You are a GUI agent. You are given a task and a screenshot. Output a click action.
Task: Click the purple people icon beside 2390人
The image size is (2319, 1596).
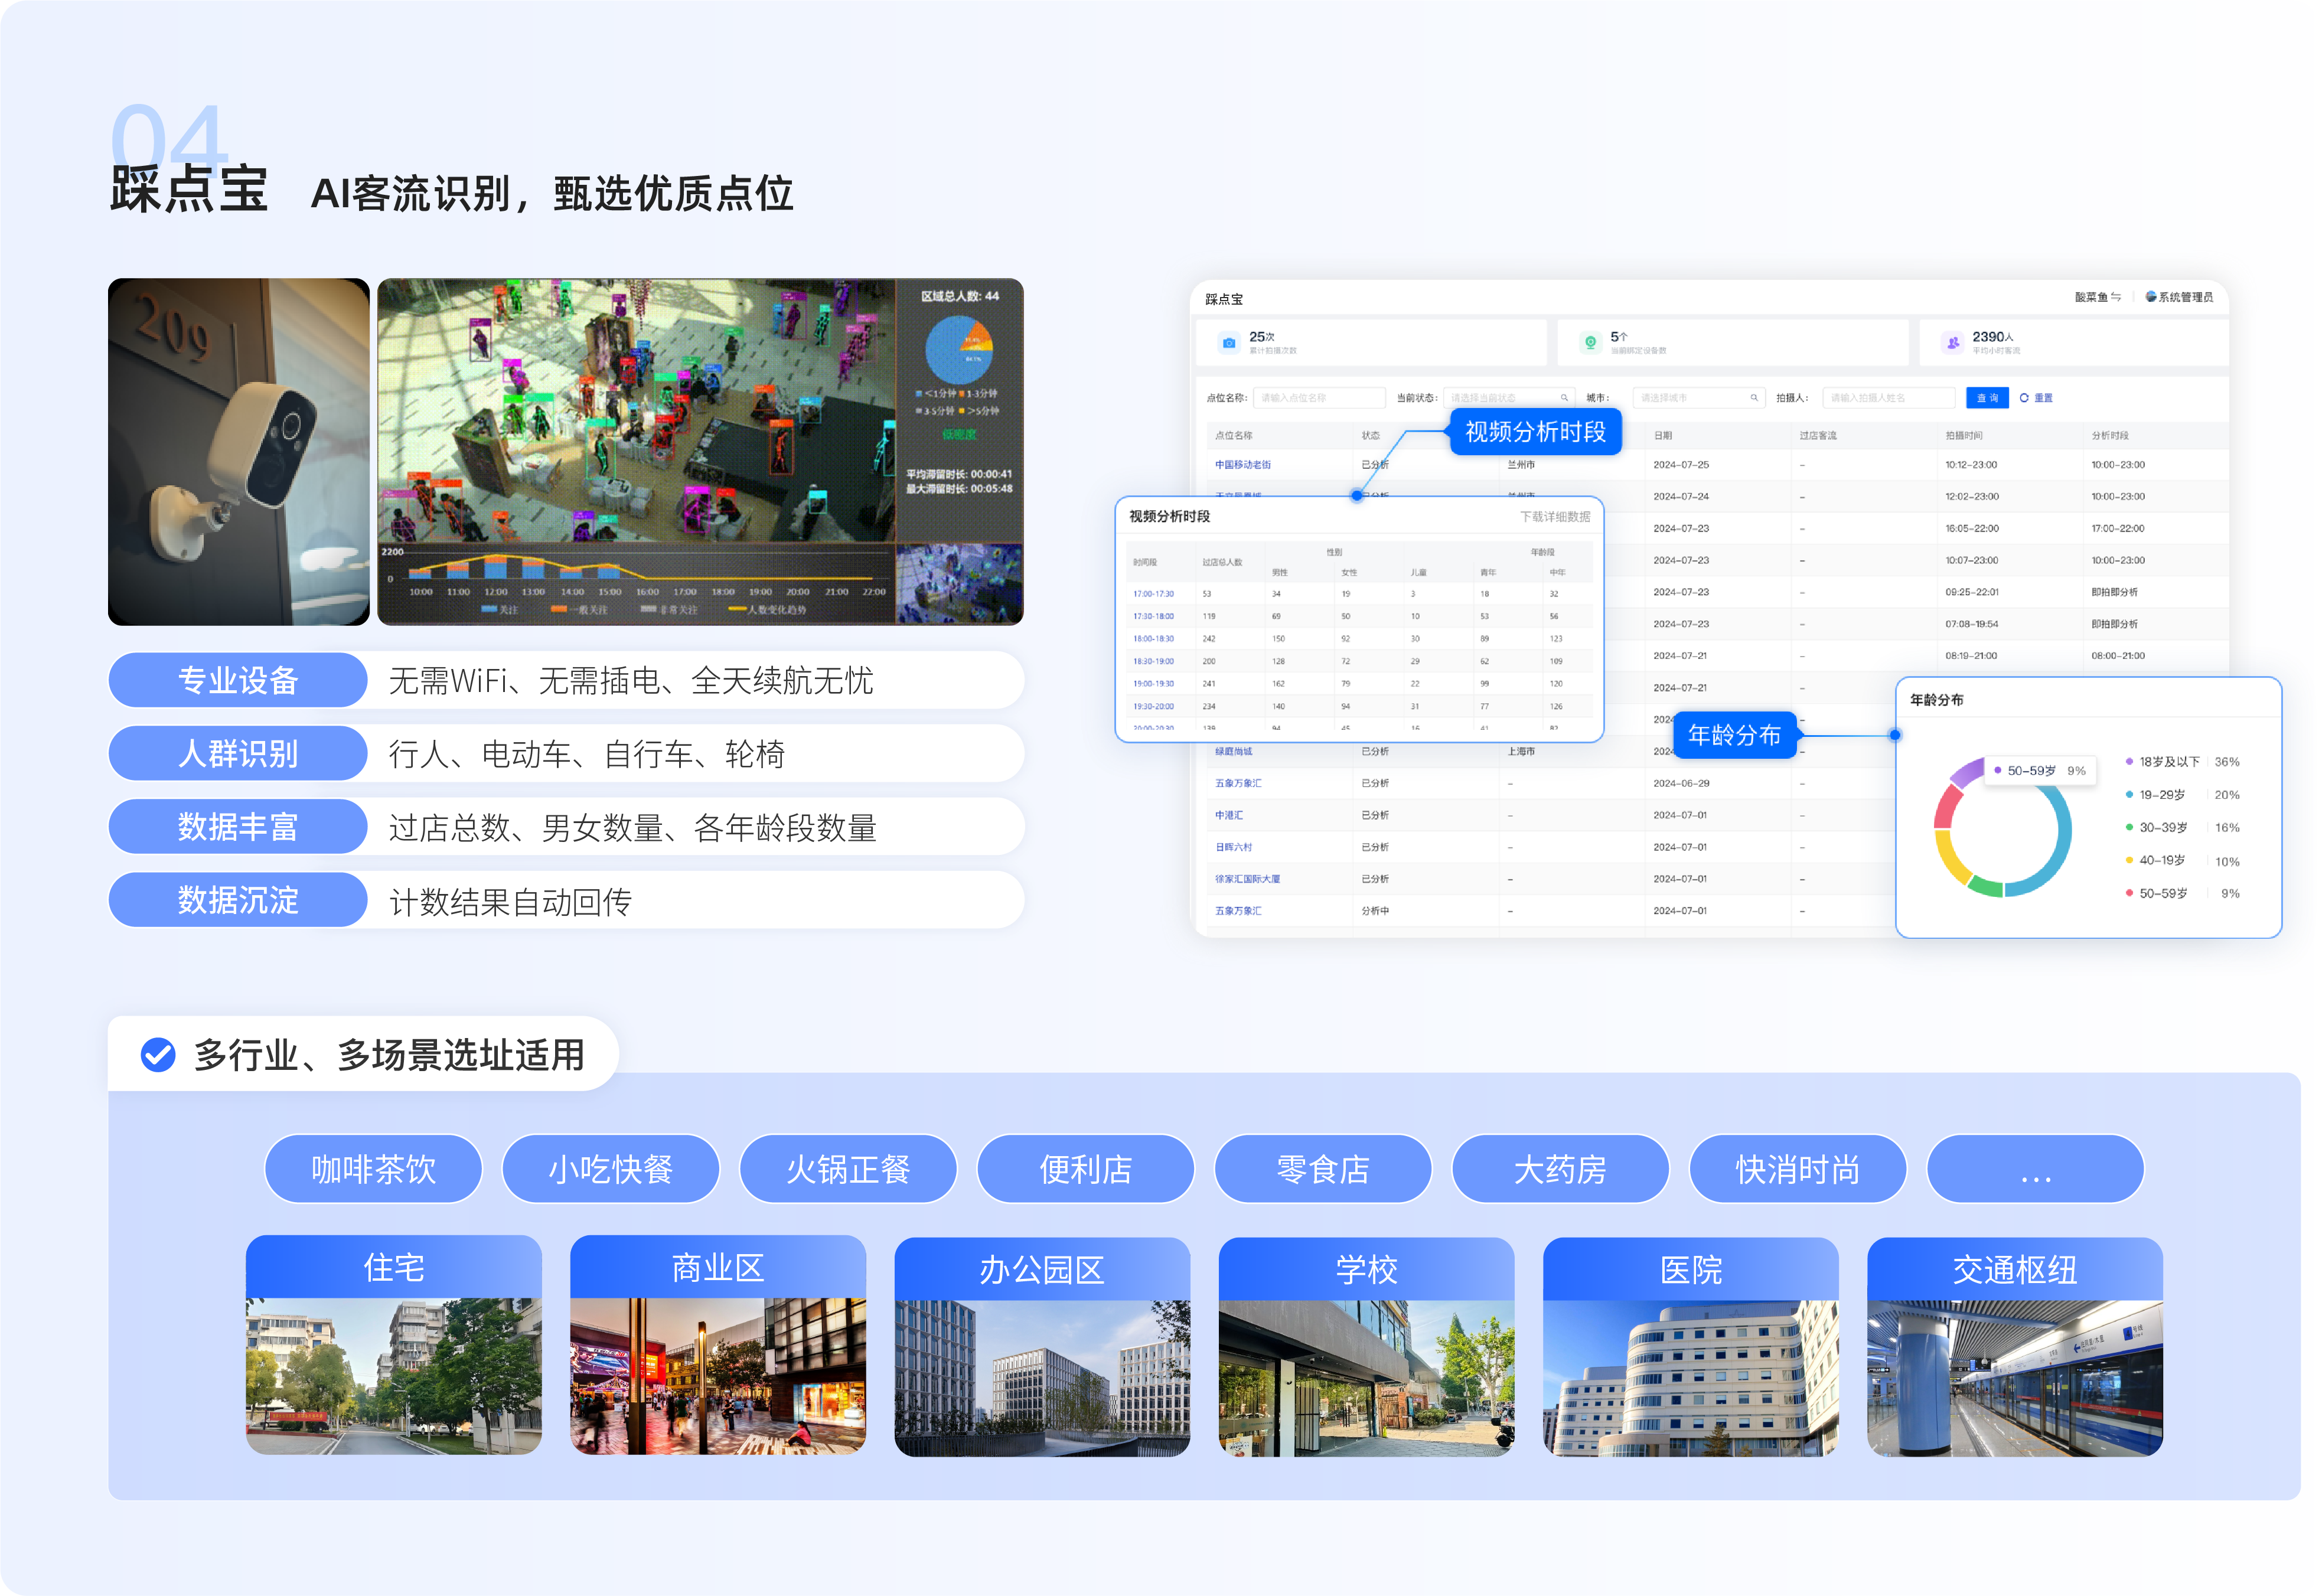[1952, 343]
